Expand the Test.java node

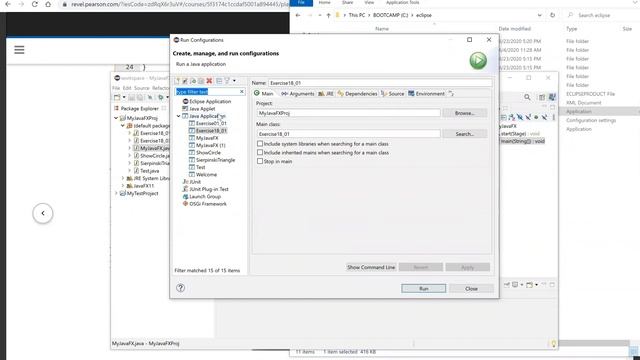tap(129, 171)
